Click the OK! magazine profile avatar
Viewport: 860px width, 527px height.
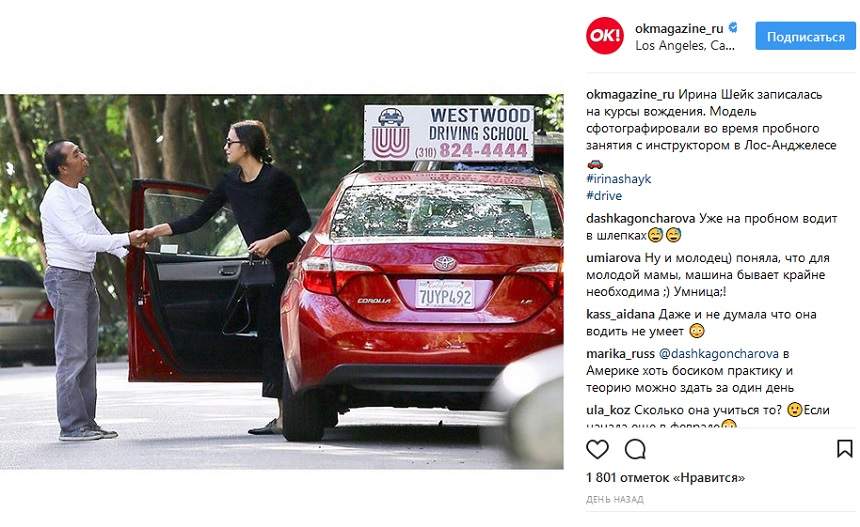[x=605, y=36]
